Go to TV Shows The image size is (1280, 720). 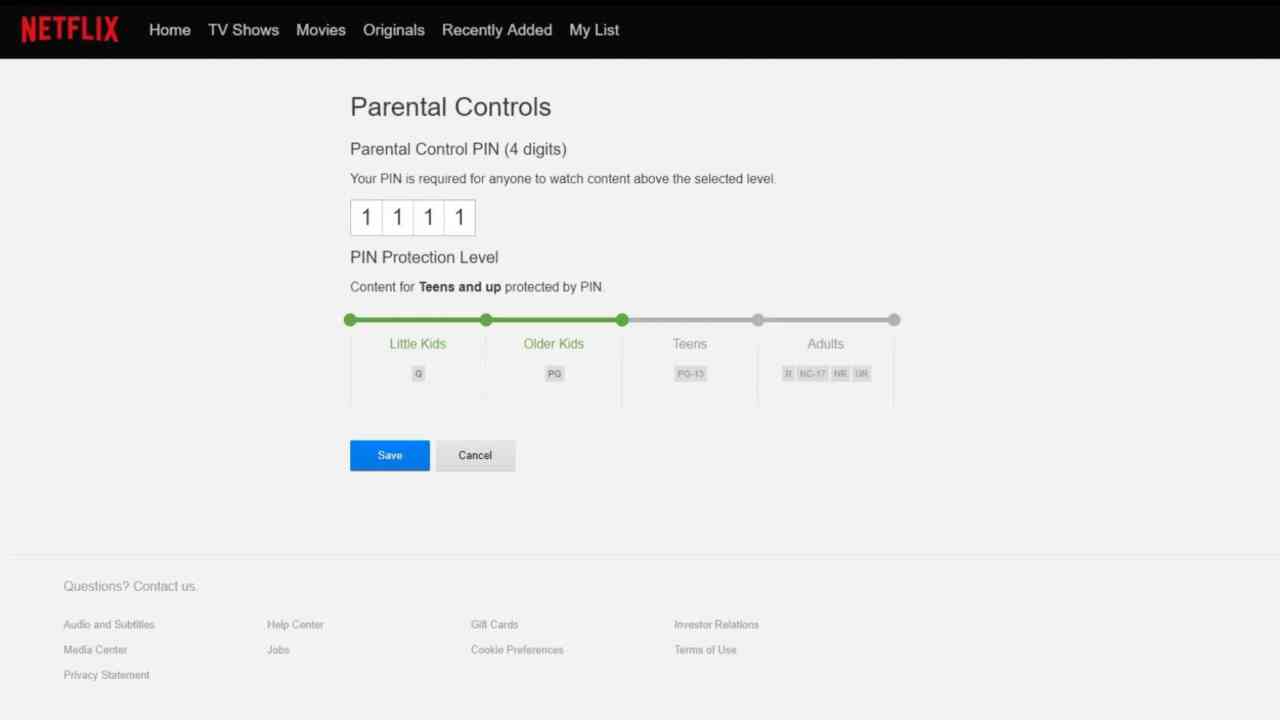point(243,30)
